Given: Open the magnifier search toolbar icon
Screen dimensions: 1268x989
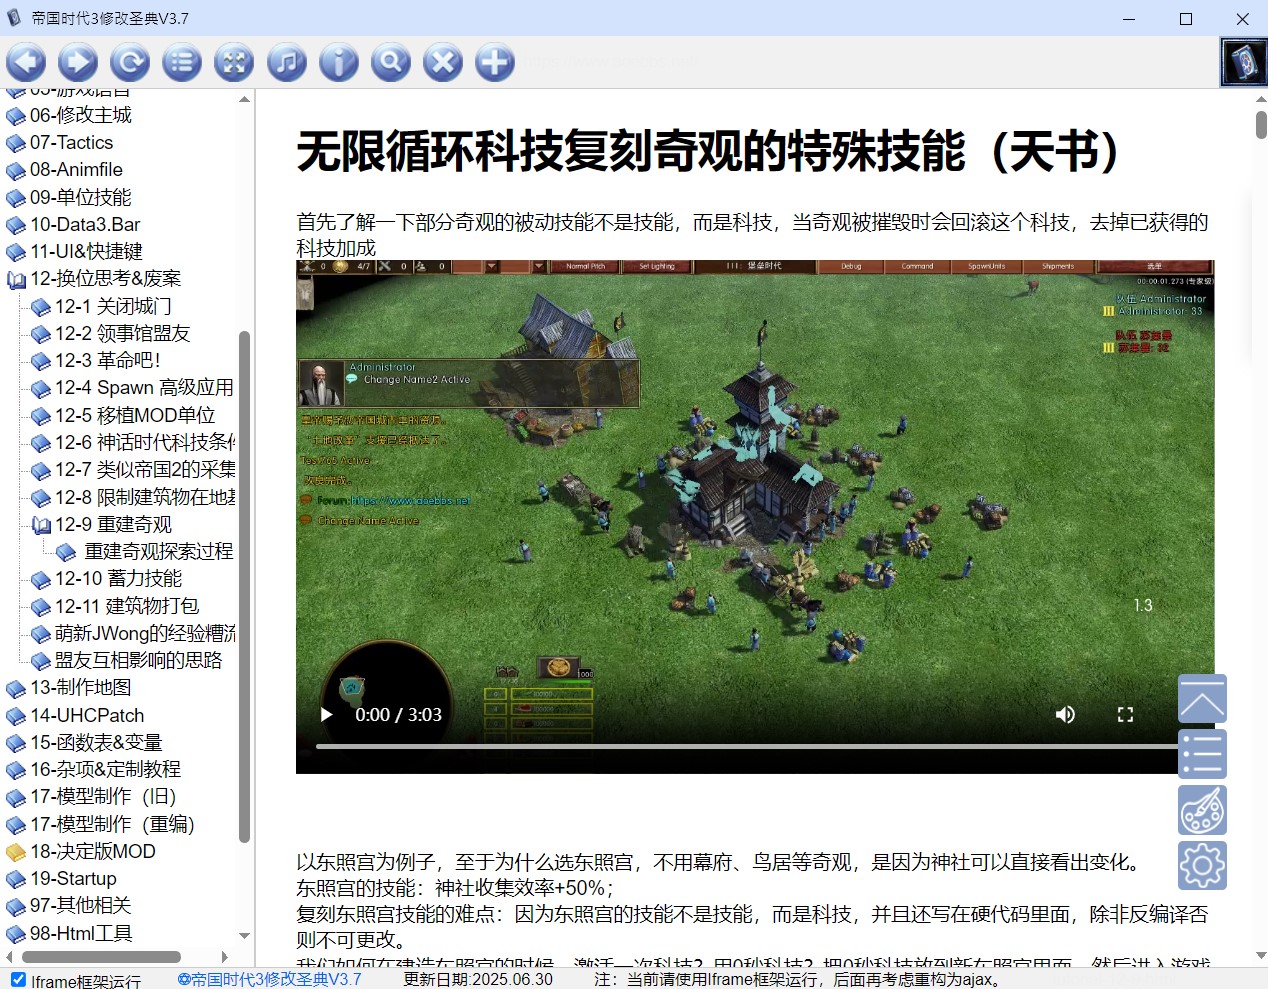Looking at the screenshot, I should click(391, 62).
